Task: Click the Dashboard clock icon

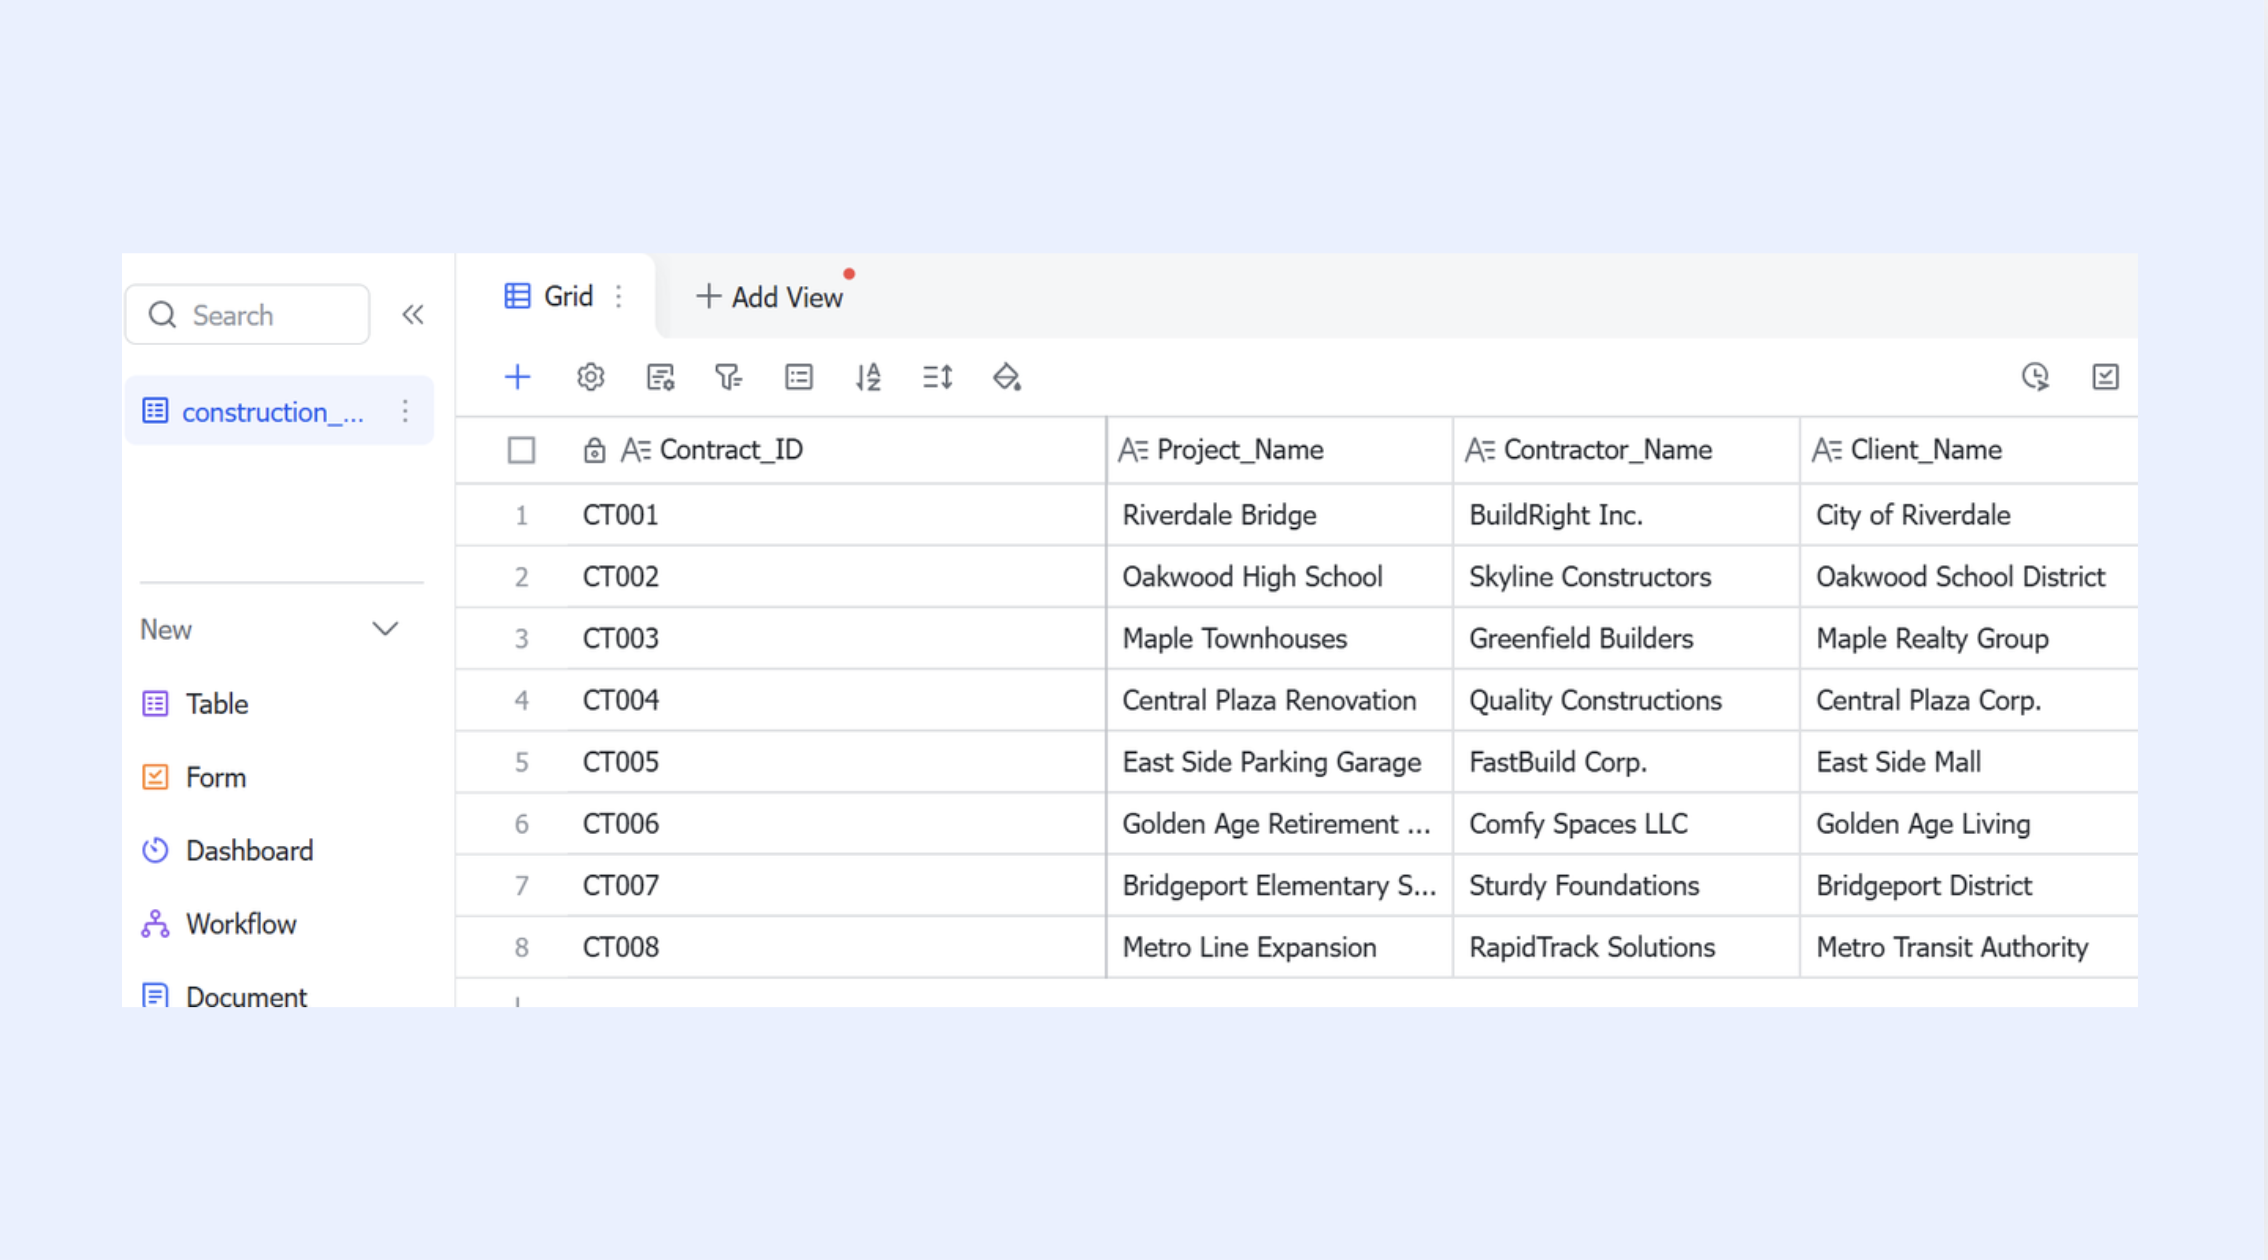Action: 155,850
